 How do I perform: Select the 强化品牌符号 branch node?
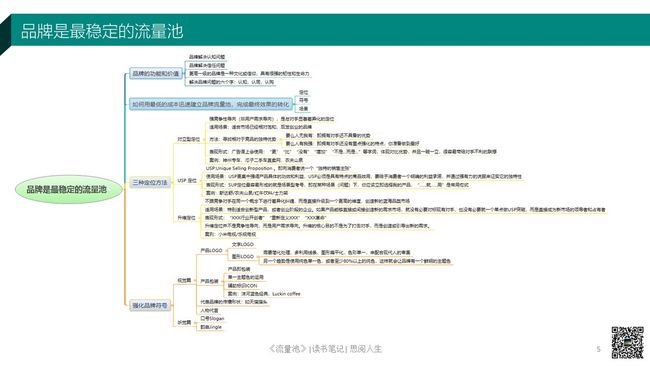point(150,305)
